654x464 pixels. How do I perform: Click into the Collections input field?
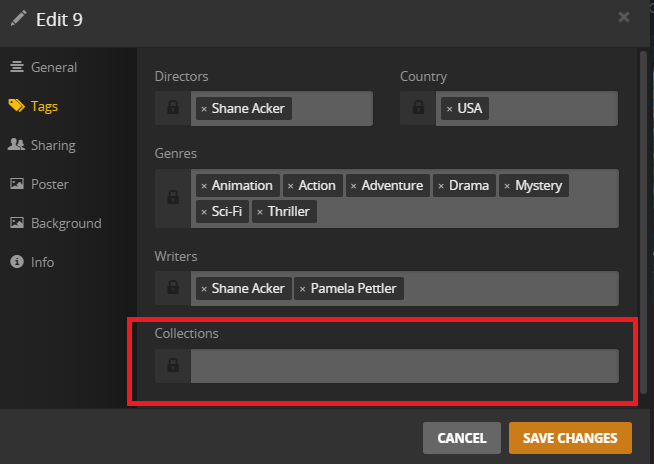[x=404, y=366]
